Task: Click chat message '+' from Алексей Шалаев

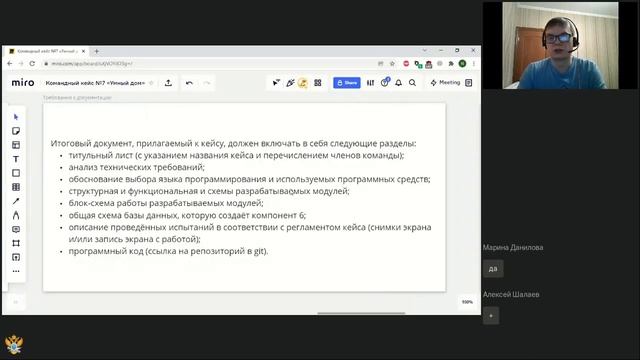Action: pyautogui.click(x=491, y=316)
